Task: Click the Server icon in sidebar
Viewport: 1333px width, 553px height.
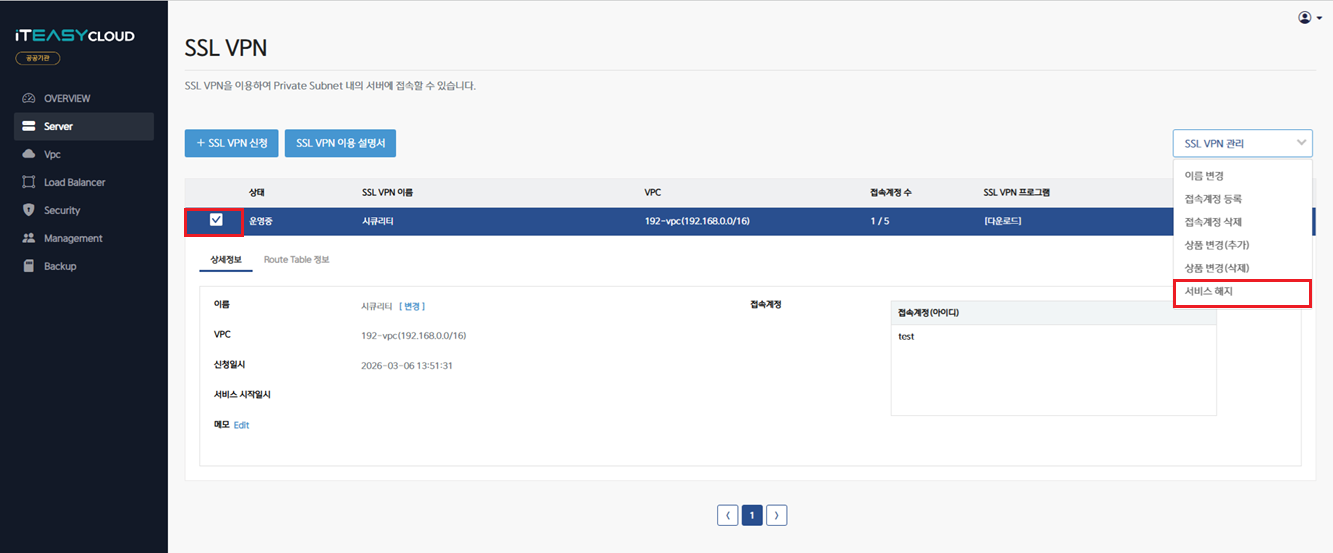Action: pos(28,127)
